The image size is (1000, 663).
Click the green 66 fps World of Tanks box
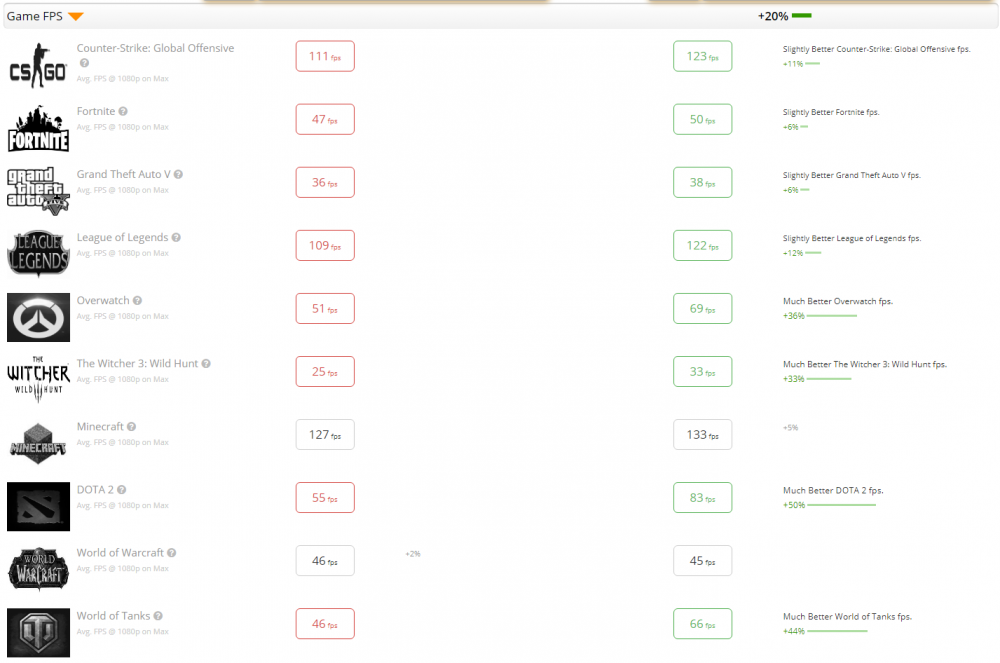[703, 624]
